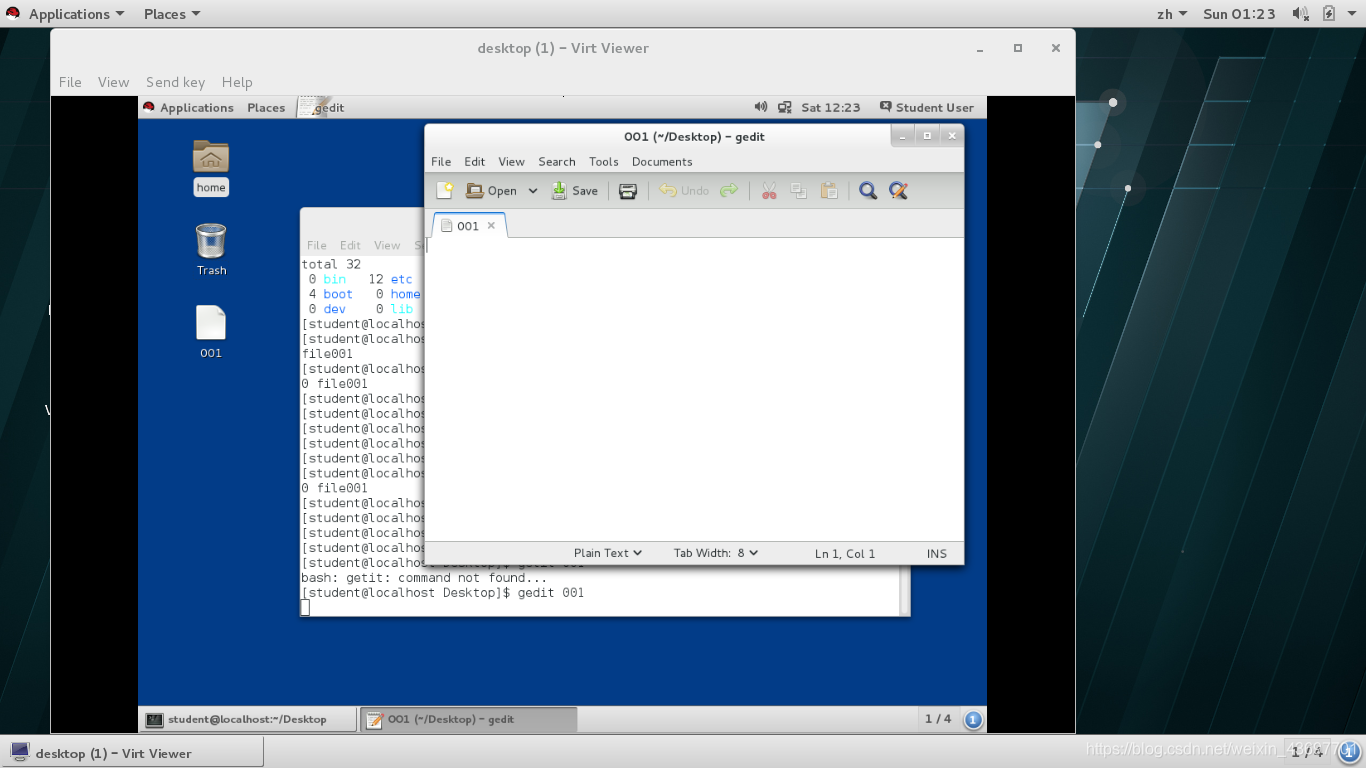1366x768 pixels.
Task: Click the guest network icon
Action: click(784, 107)
